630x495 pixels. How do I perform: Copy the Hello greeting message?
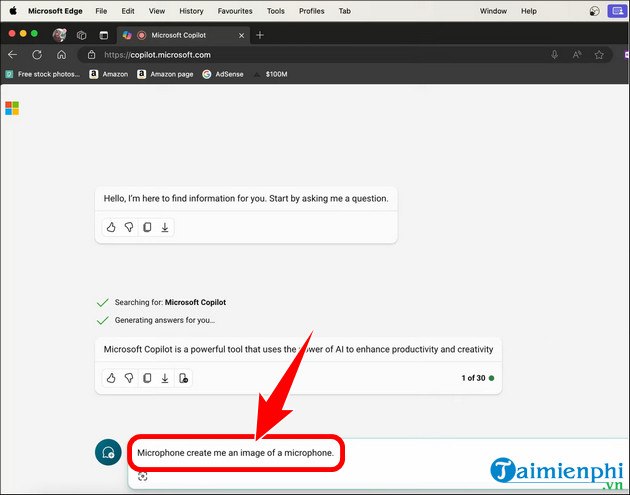pyautogui.click(x=147, y=227)
